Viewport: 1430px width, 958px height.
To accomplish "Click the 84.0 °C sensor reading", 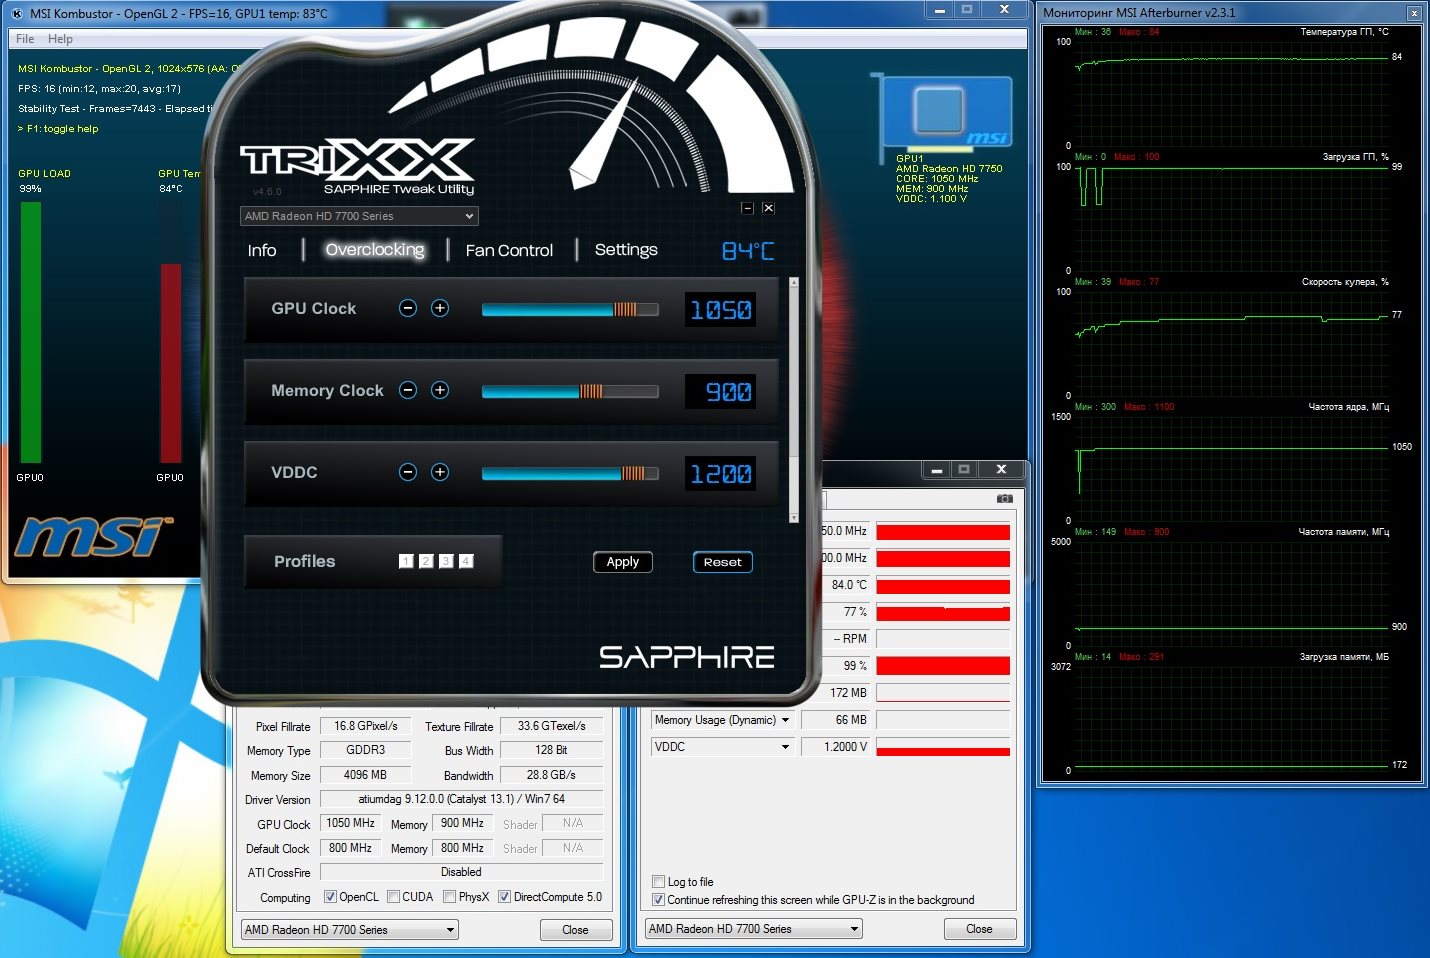I will pyautogui.click(x=846, y=585).
